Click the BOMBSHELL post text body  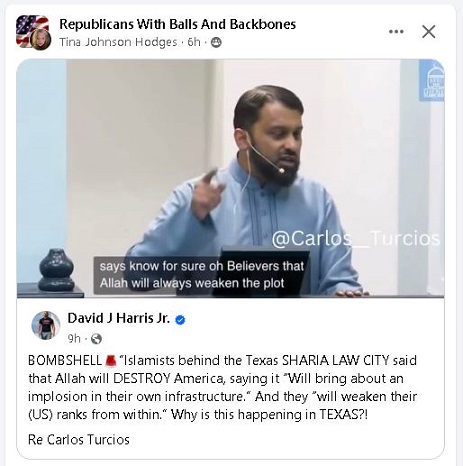223,387
